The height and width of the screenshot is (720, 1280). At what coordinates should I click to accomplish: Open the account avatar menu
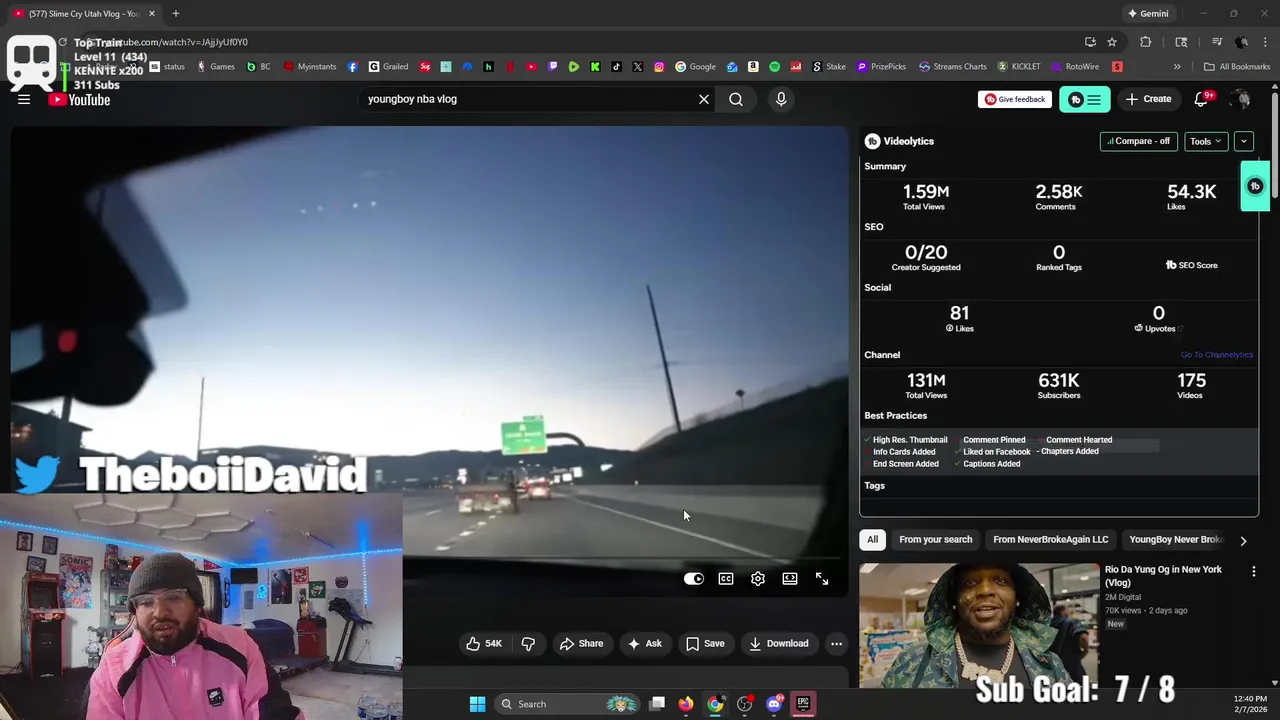point(1241,99)
